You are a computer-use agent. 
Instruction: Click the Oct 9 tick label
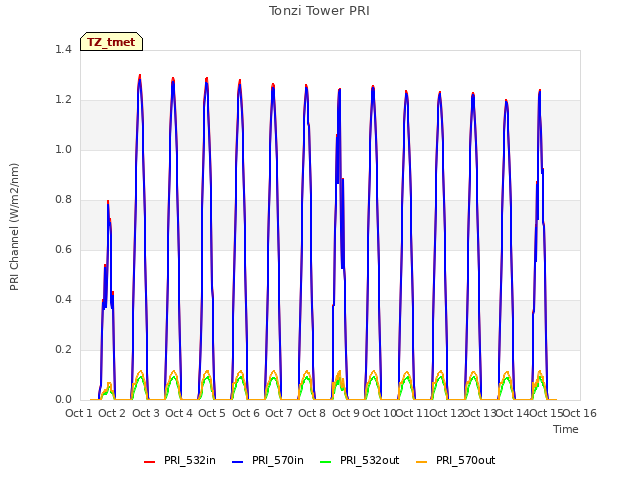(x=346, y=413)
